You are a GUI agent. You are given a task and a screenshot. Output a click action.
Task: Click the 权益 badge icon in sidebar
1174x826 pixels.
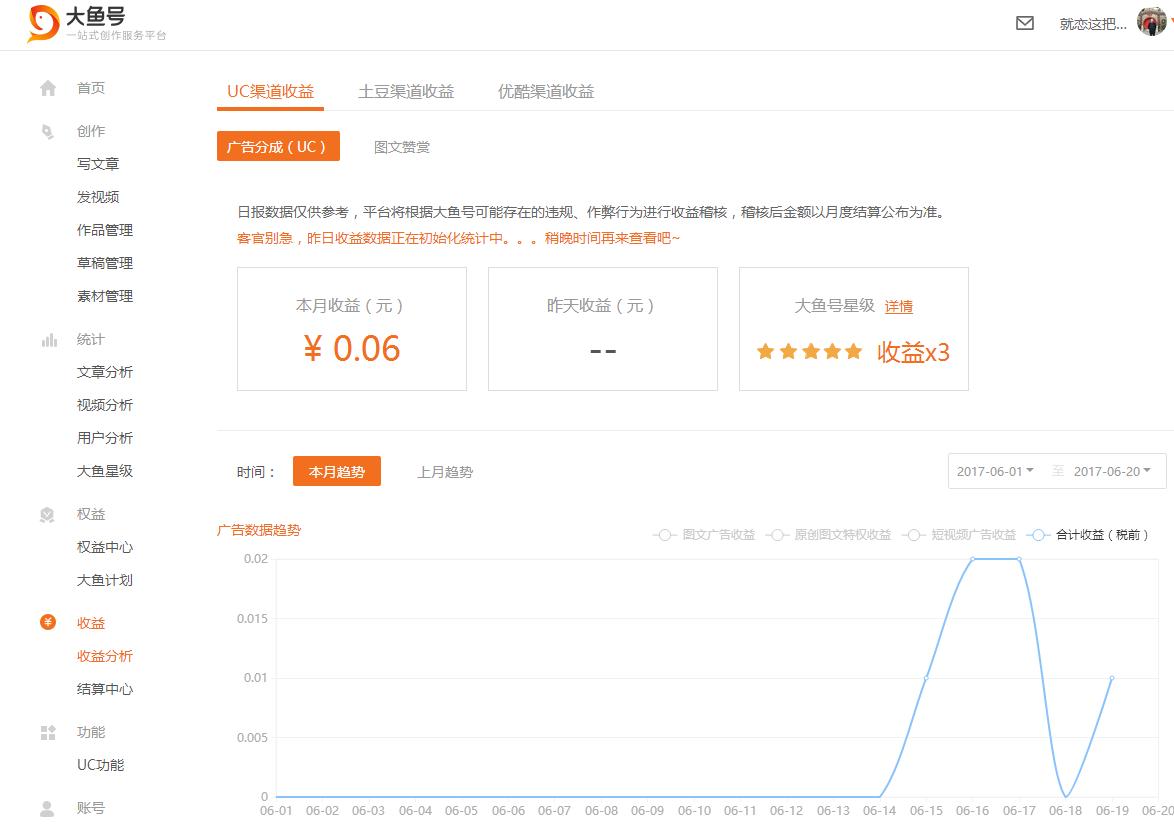click(48, 514)
